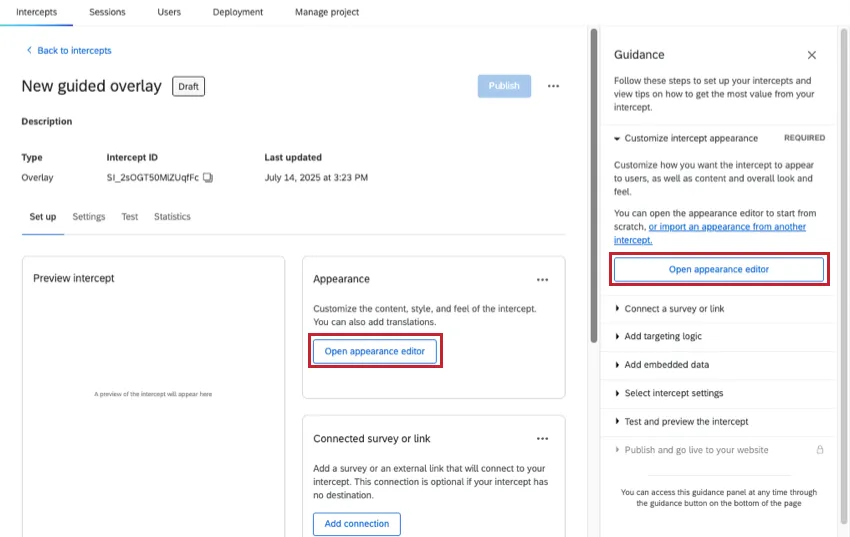Open the Sessions tab
850x537 pixels.
(107, 12)
